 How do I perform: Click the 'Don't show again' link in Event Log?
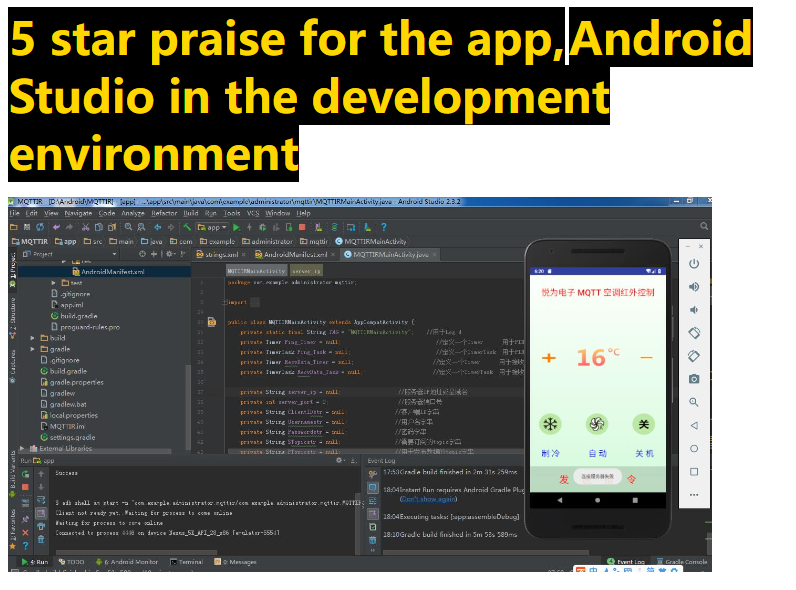428,499
